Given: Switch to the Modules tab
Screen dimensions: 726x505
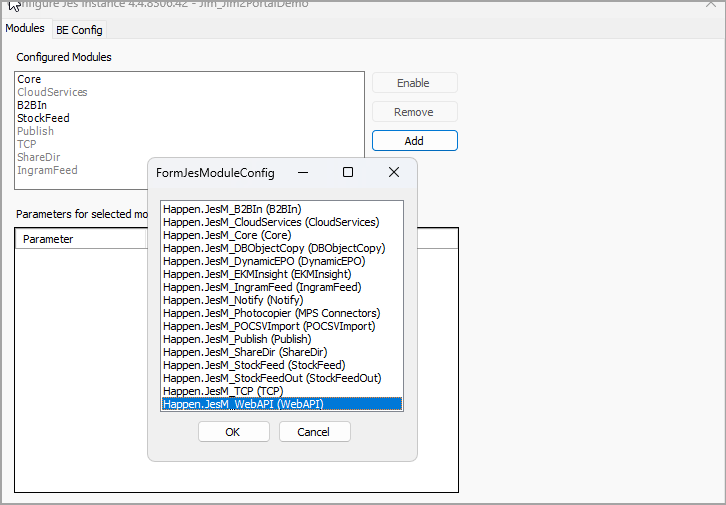Looking at the screenshot, I should pos(25,29).
